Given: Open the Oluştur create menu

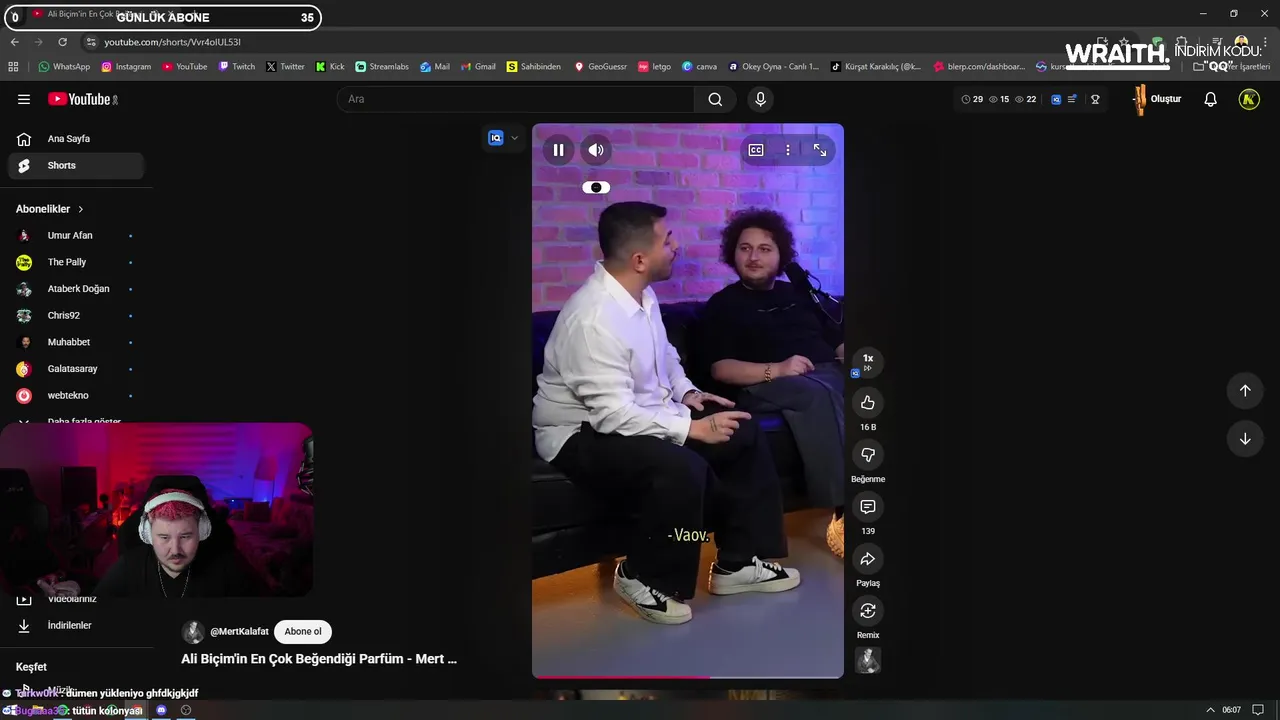Looking at the screenshot, I should tap(1157, 99).
